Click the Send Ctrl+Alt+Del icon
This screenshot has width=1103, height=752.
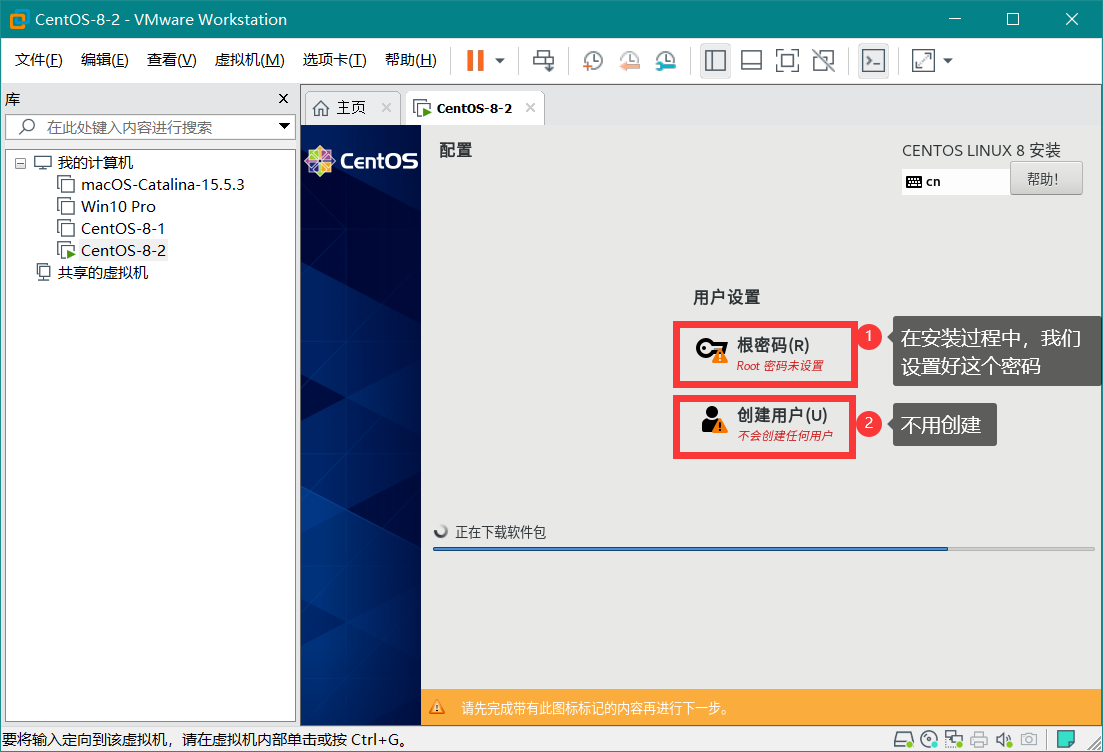coord(543,61)
